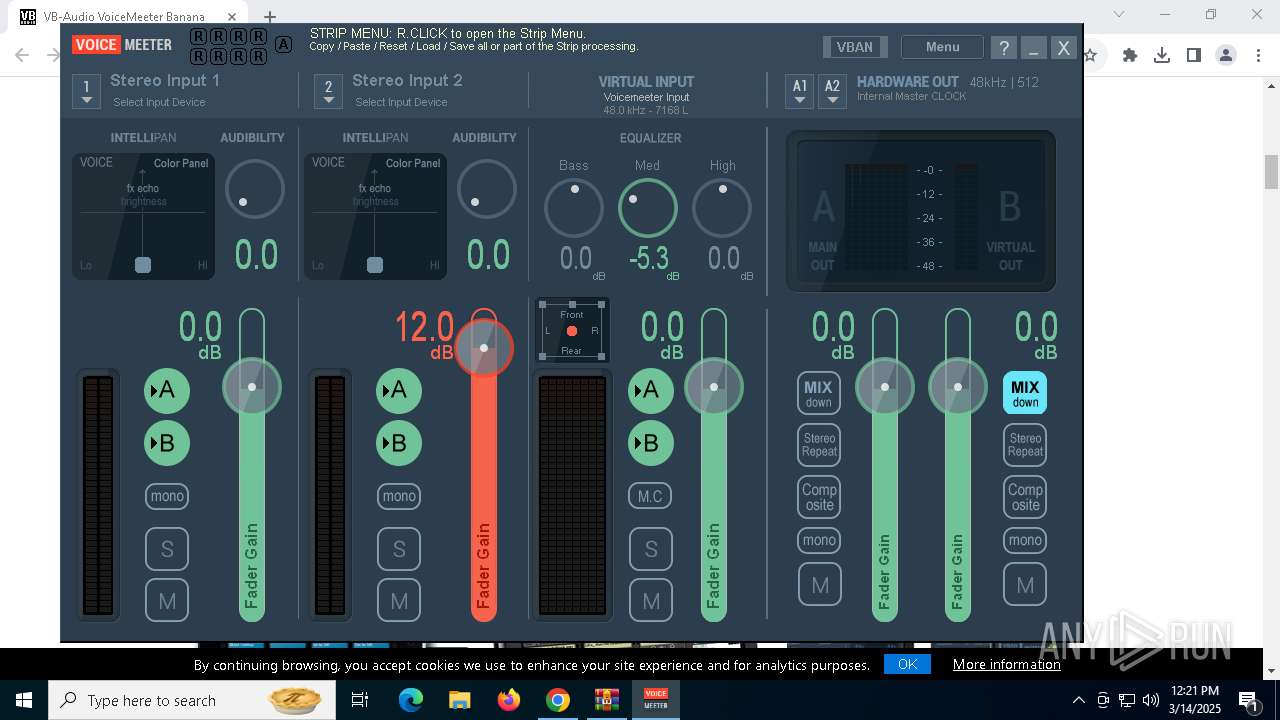Open A1 hardware output device dropdown
This screenshot has width=1280, height=720.
point(800,91)
